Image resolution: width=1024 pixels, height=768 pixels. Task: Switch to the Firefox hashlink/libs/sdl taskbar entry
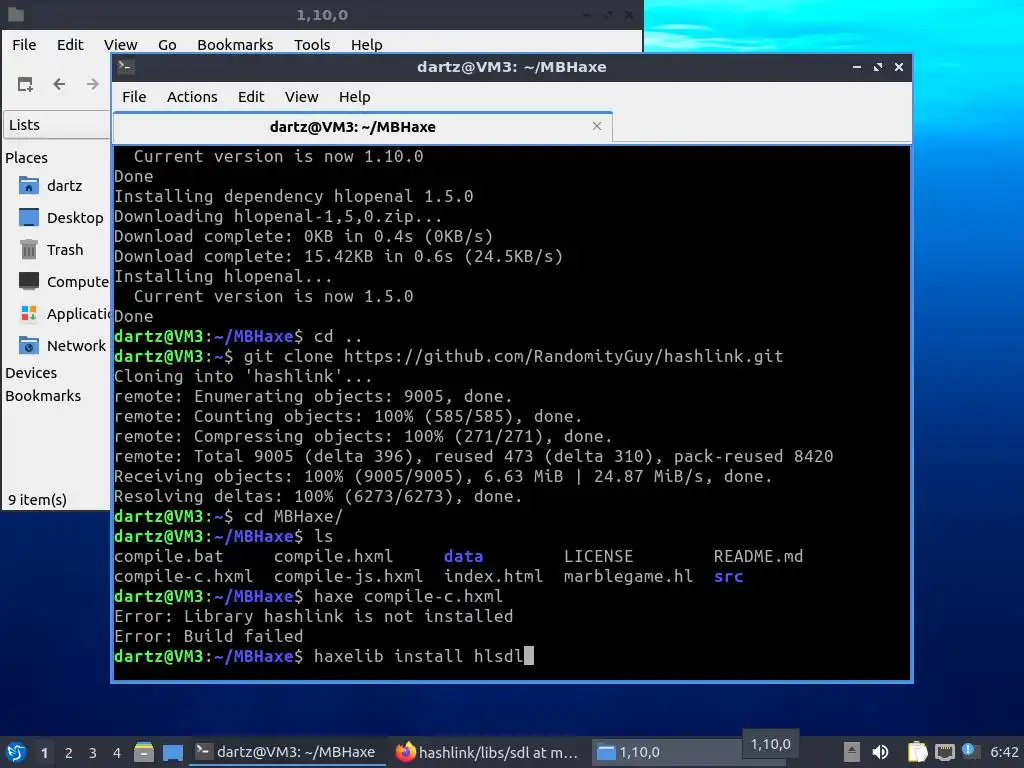coord(488,752)
